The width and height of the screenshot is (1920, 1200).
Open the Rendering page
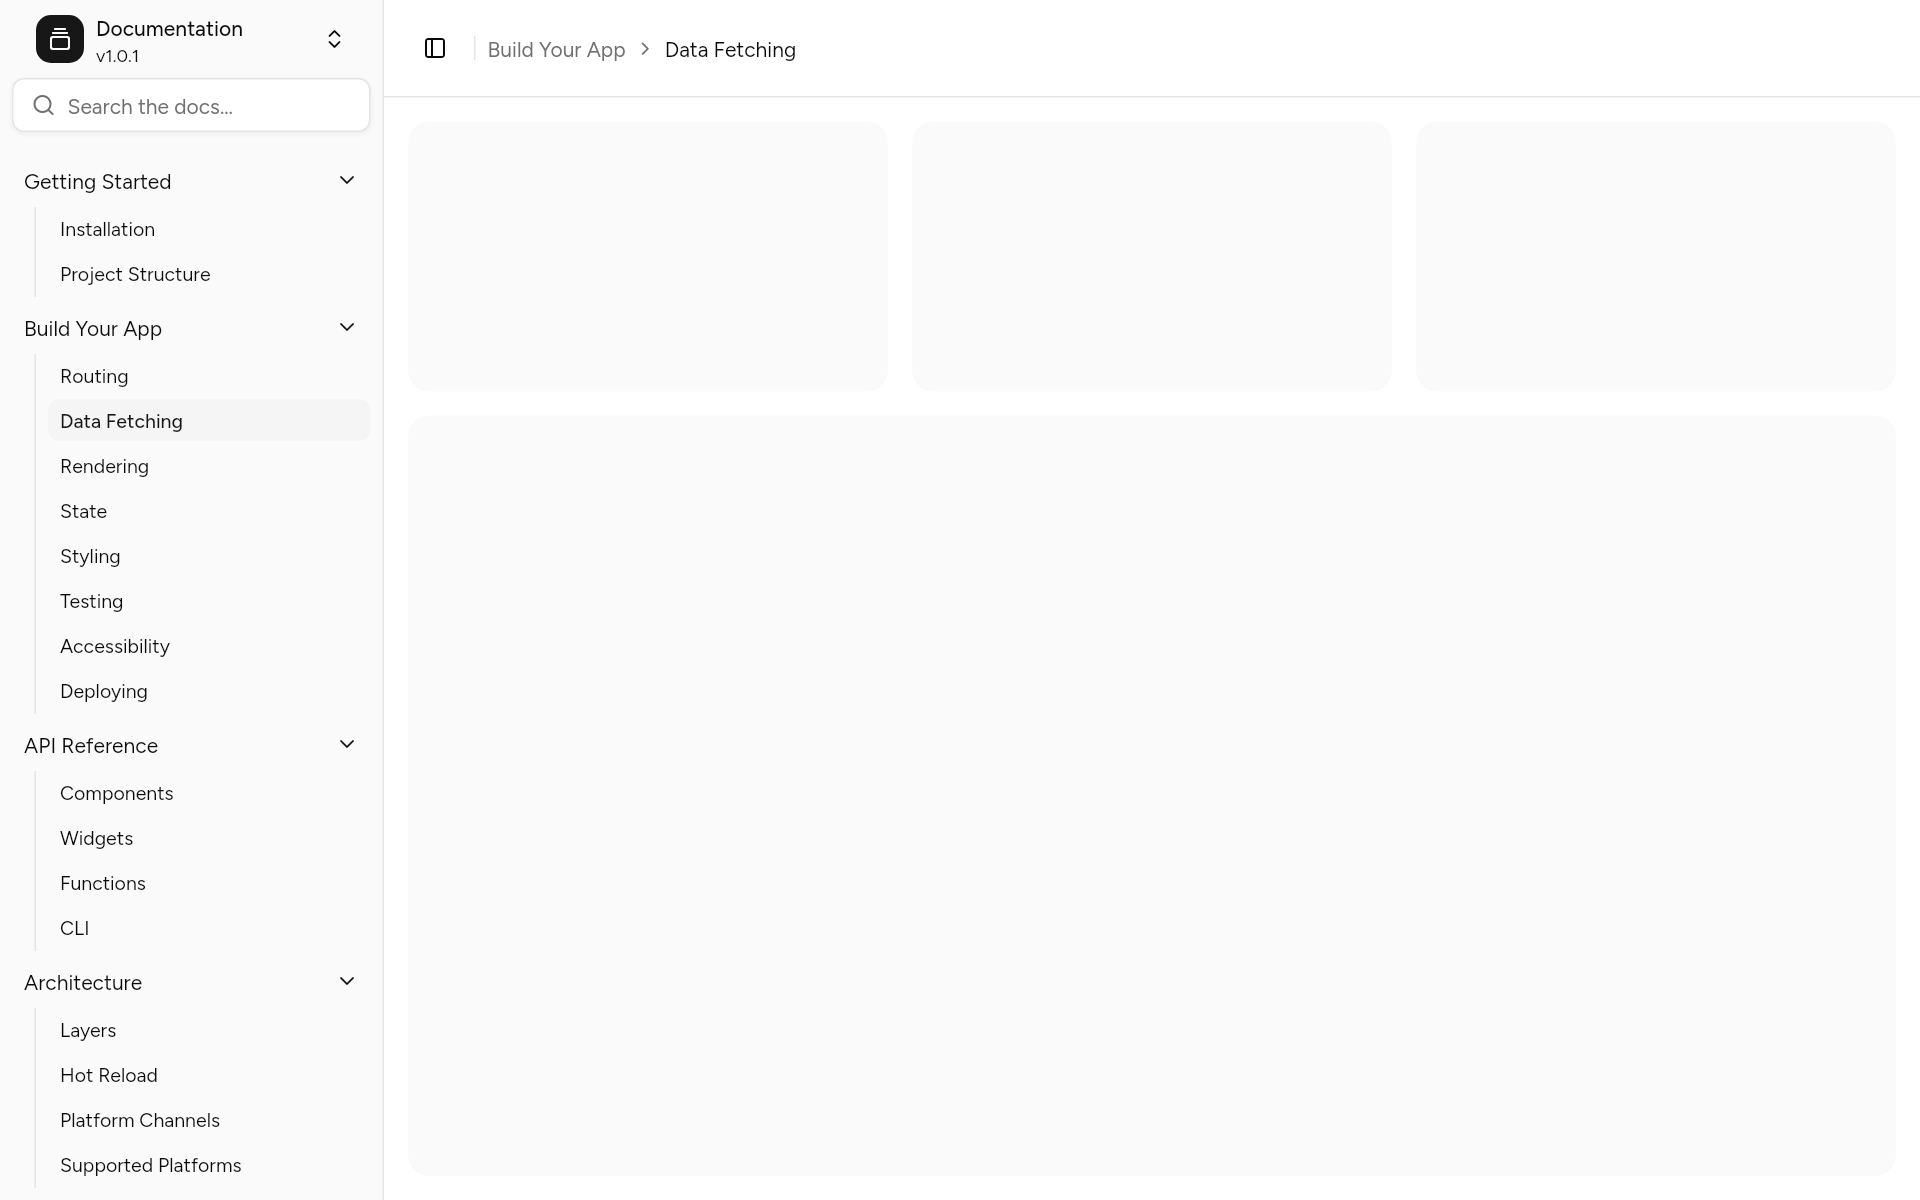pyautogui.click(x=209, y=466)
